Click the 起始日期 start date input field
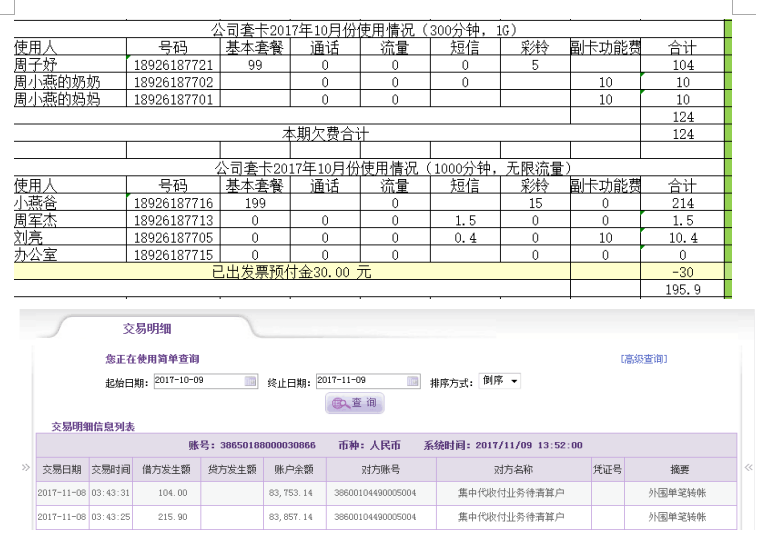Screen dimensions: 762x546 pyautogui.click(x=197, y=381)
